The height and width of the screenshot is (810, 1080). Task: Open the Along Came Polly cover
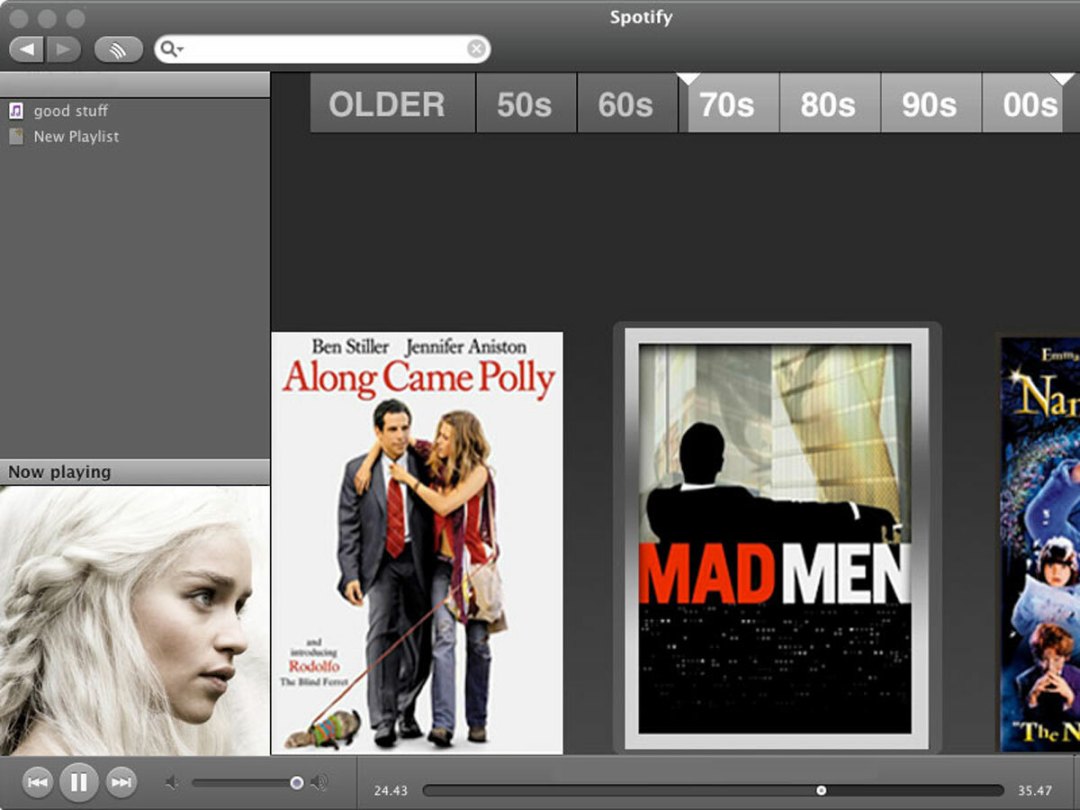coord(417,543)
